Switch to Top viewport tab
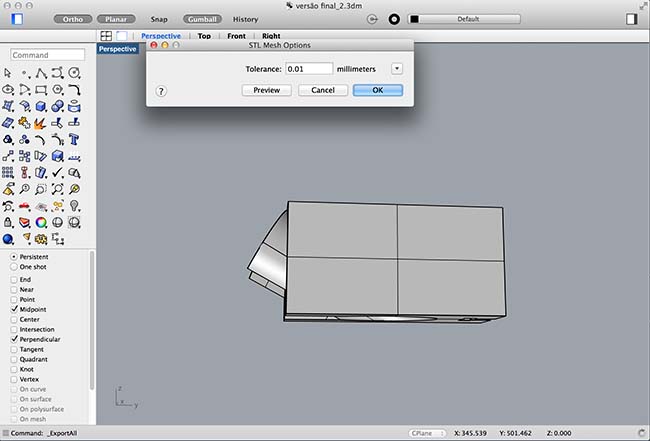Image resolution: width=650 pixels, height=441 pixels. pyautogui.click(x=204, y=36)
